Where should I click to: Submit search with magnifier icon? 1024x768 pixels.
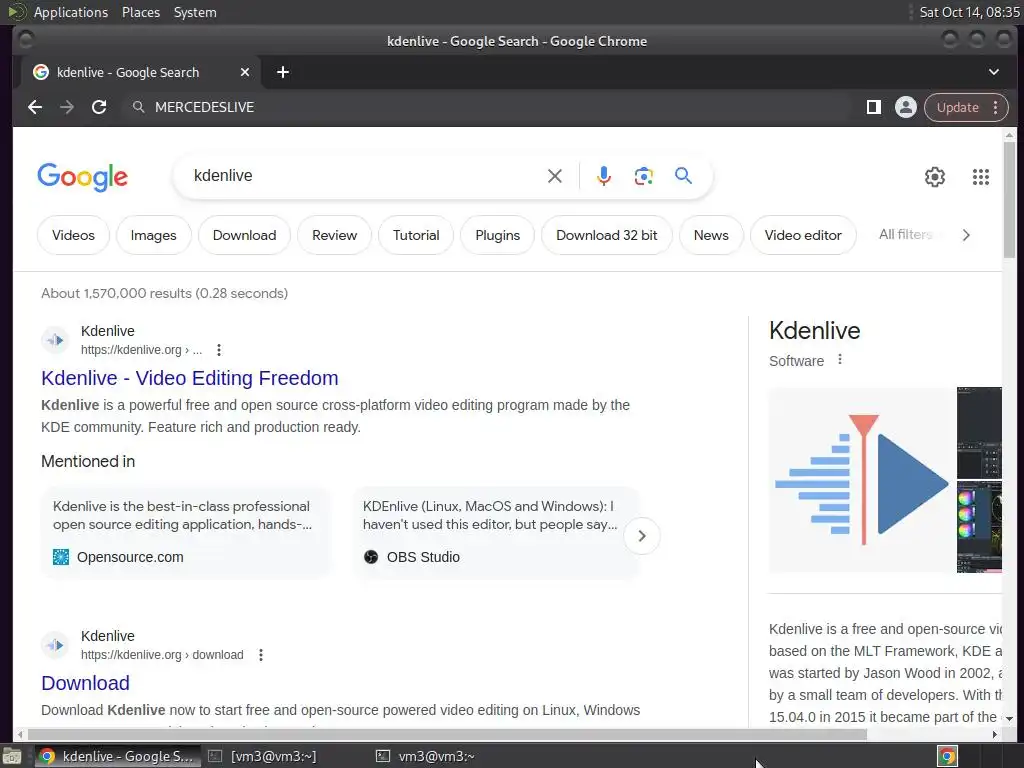[x=683, y=175]
